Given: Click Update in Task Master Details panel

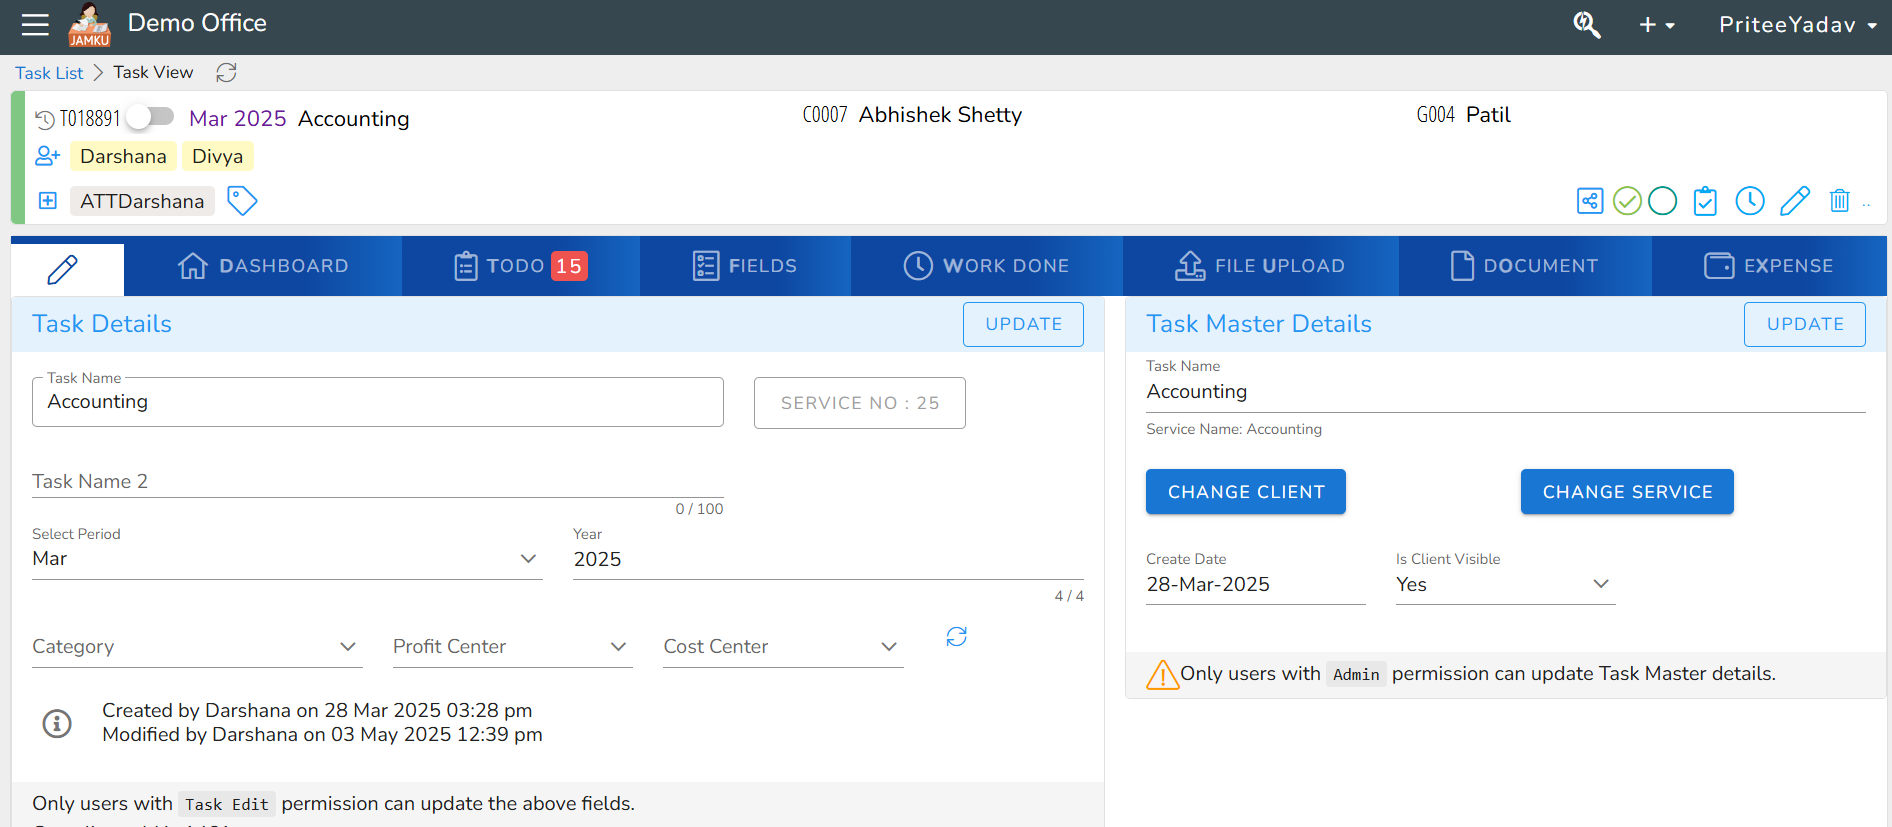Looking at the screenshot, I should pos(1805,324).
